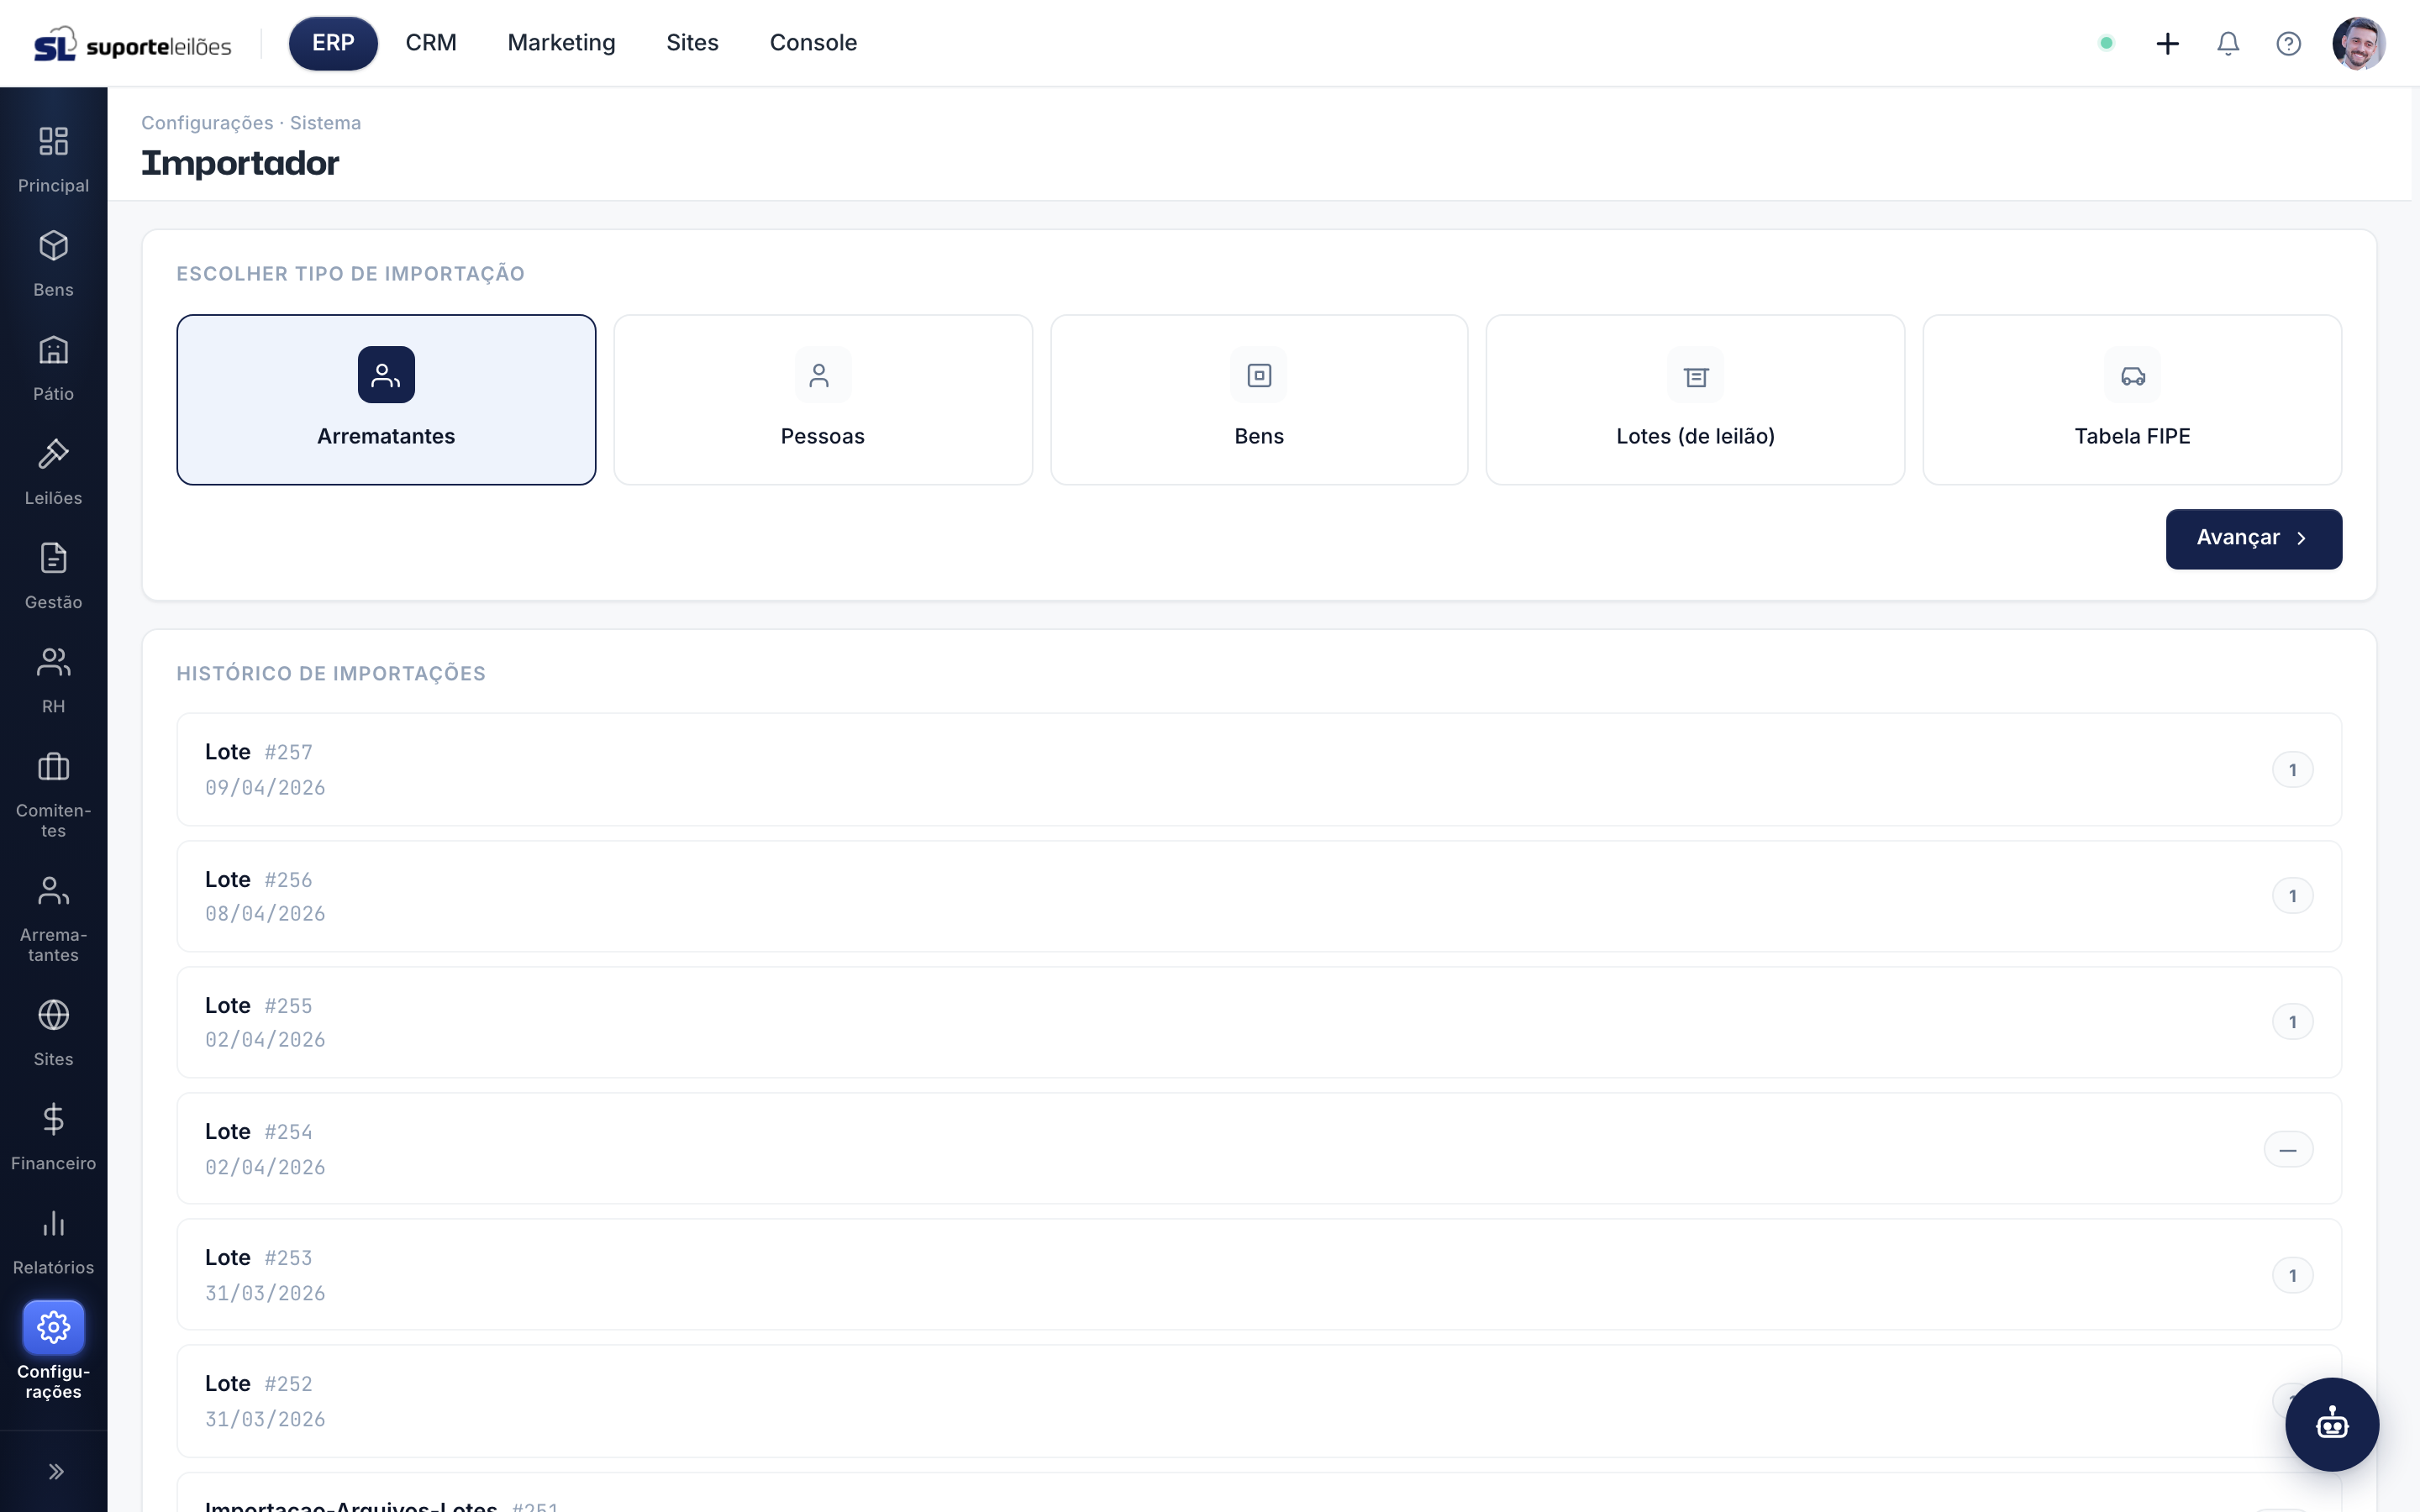The image size is (2420, 1512).
Task: Click count badge on Lote #256
Action: pyautogui.click(x=2292, y=896)
